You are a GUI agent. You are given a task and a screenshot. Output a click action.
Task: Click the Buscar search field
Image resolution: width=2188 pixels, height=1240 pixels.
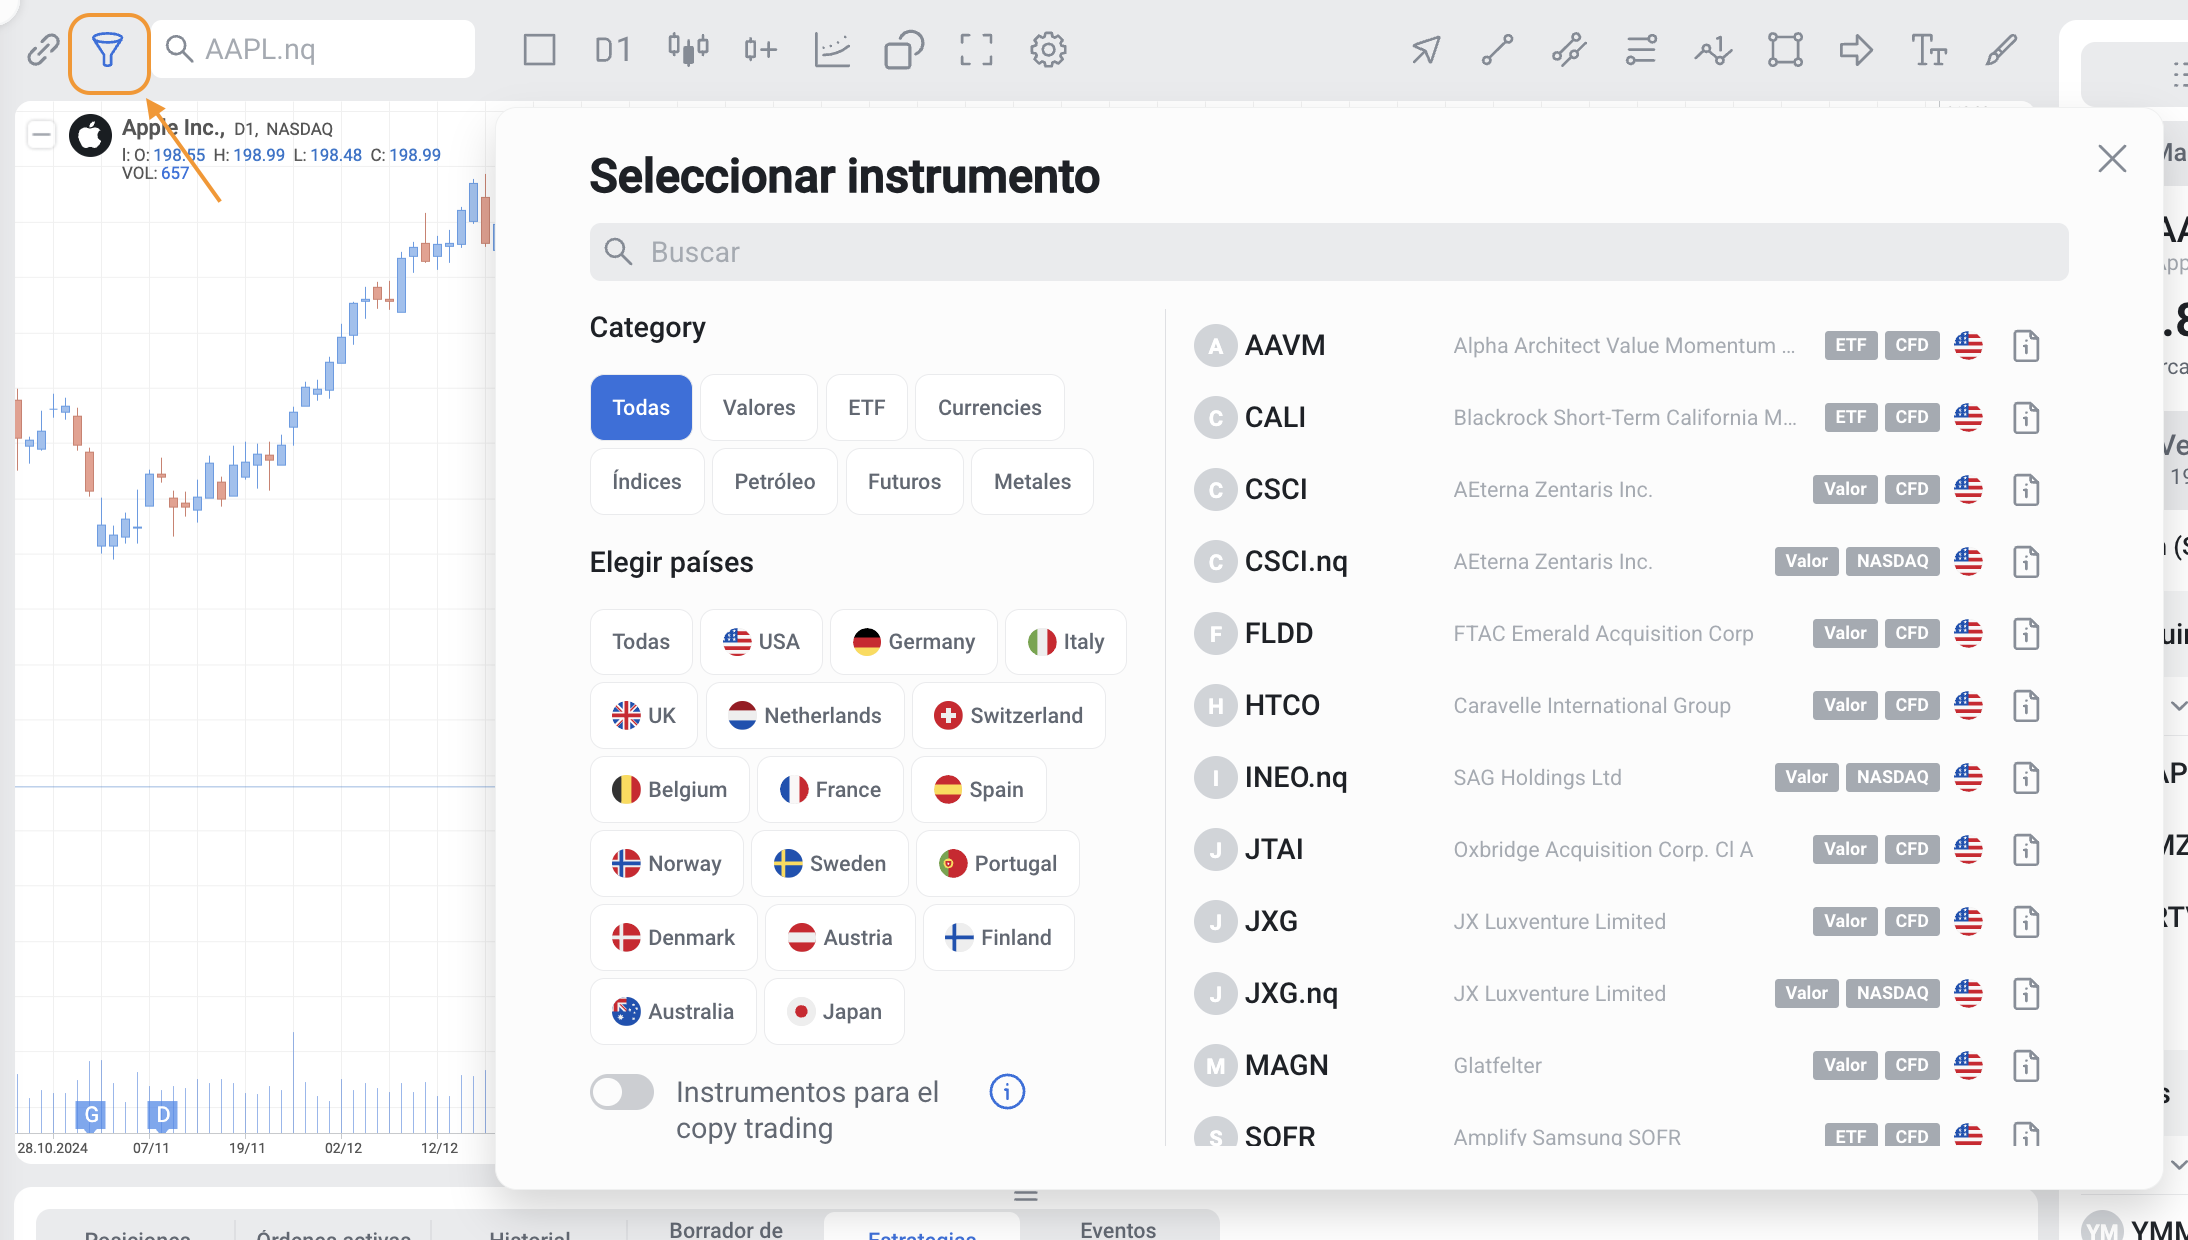click(1328, 252)
